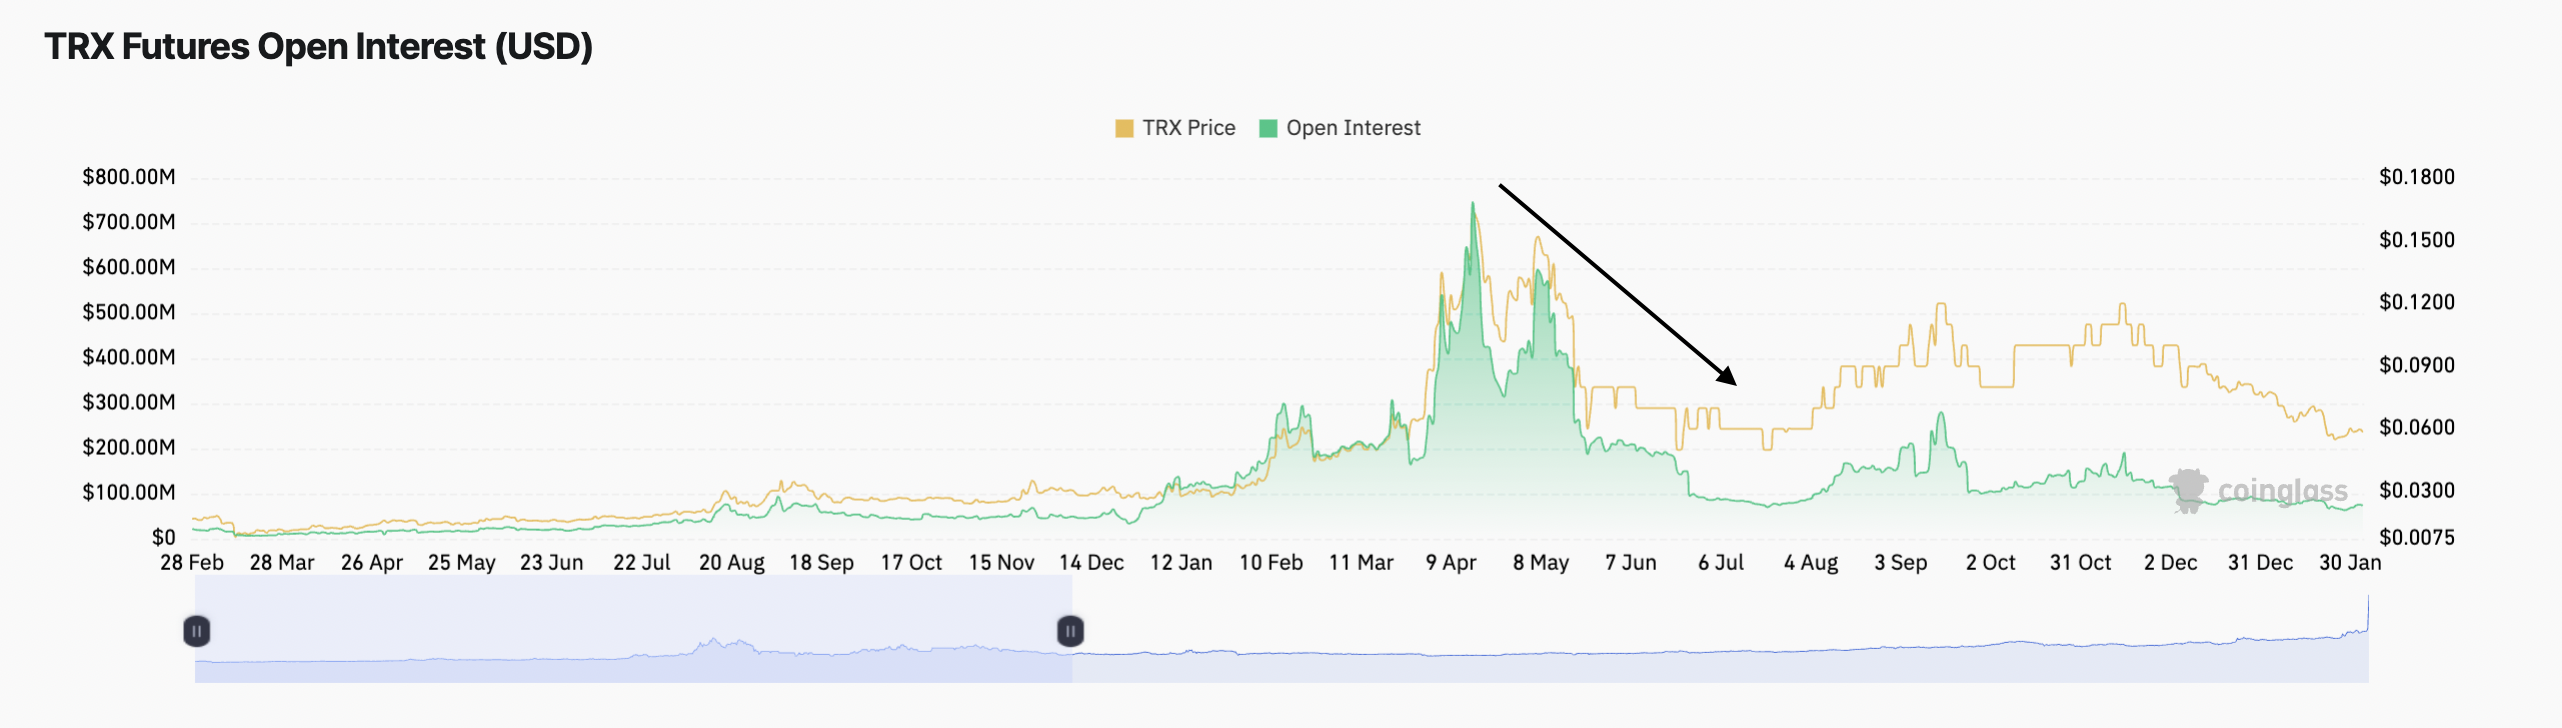
Task: Grab the left range slider handle
Action: [197, 631]
